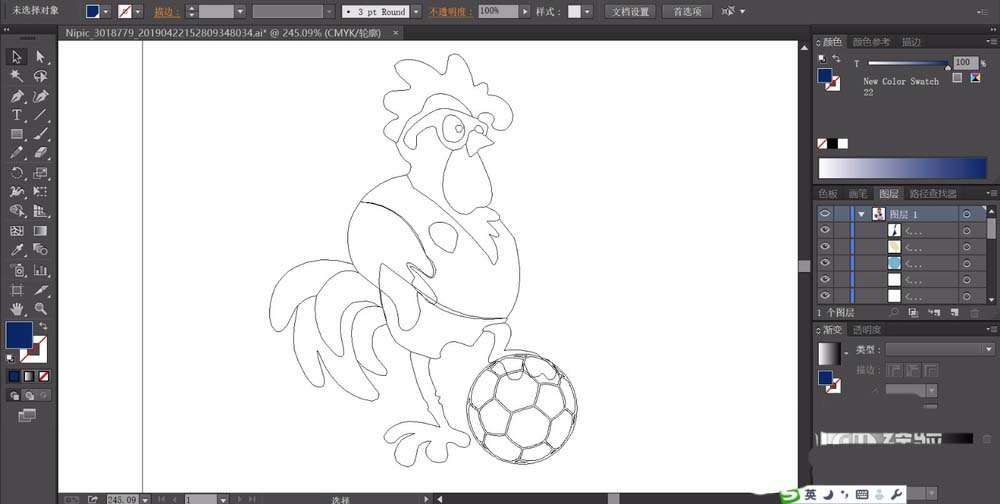Screen dimensions: 1000x504
Task: Hide the first sublayer under 图层 1
Action: pyautogui.click(x=825, y=230)
